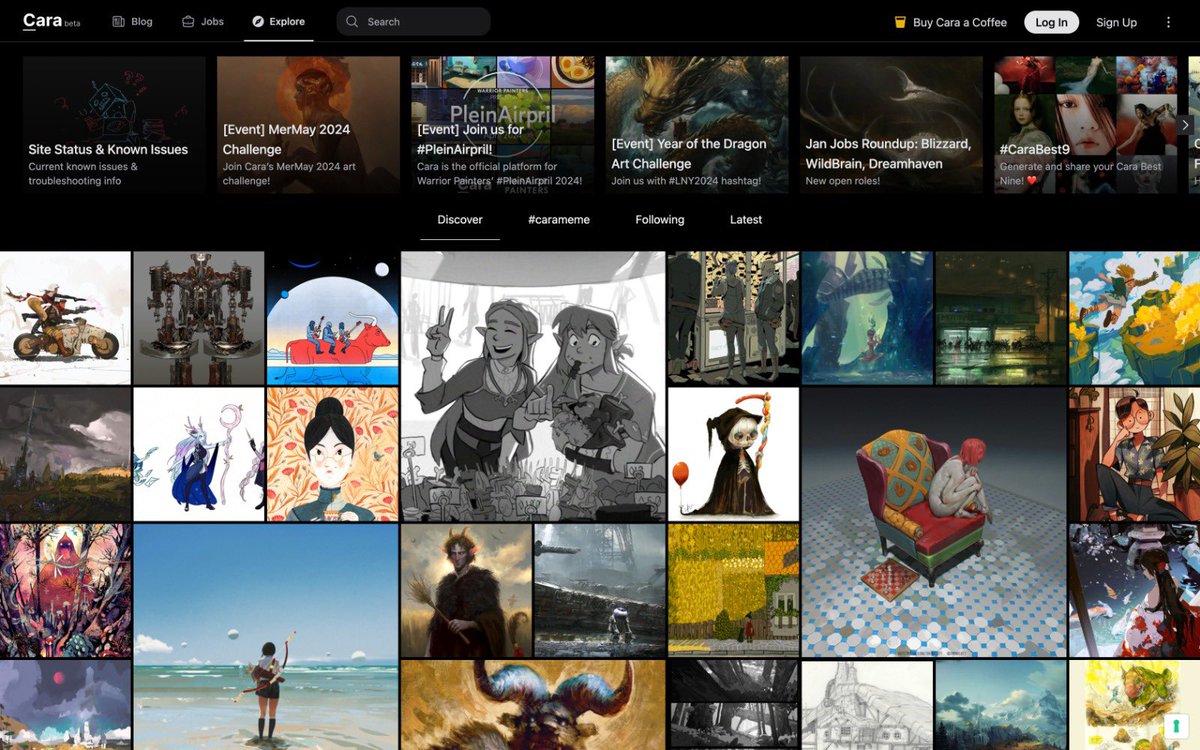This screenshot has width=1200, height=750.
Task: Click the Log In button
Action: click(1051, 22)
